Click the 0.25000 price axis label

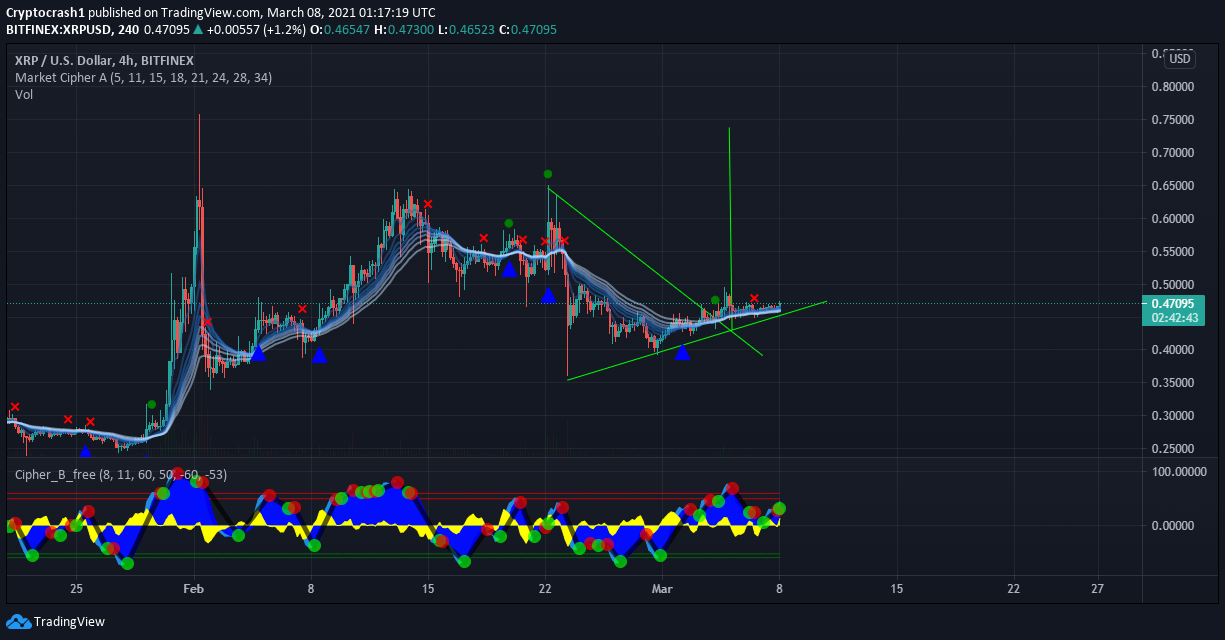[x=1172, y=449]
